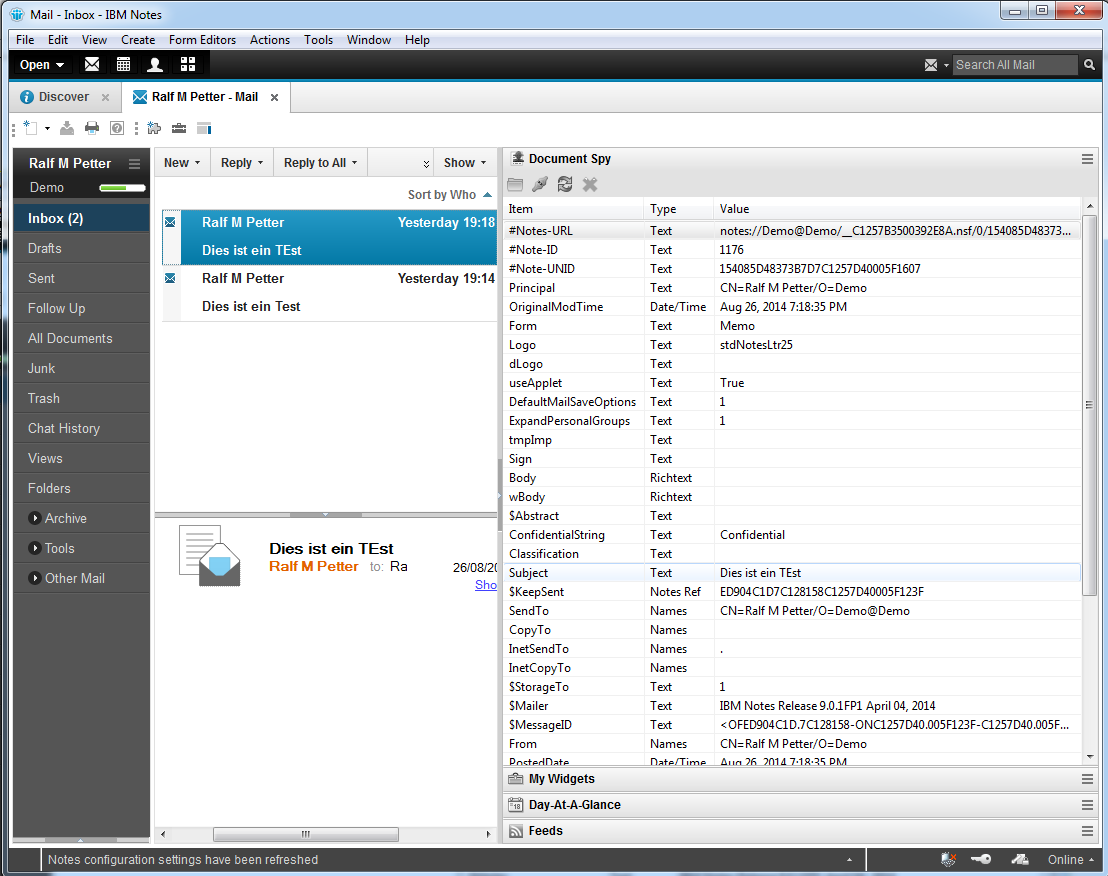Click the mail quota usage bar under Demo
The image size is (1108, 876).
(122, 188)
